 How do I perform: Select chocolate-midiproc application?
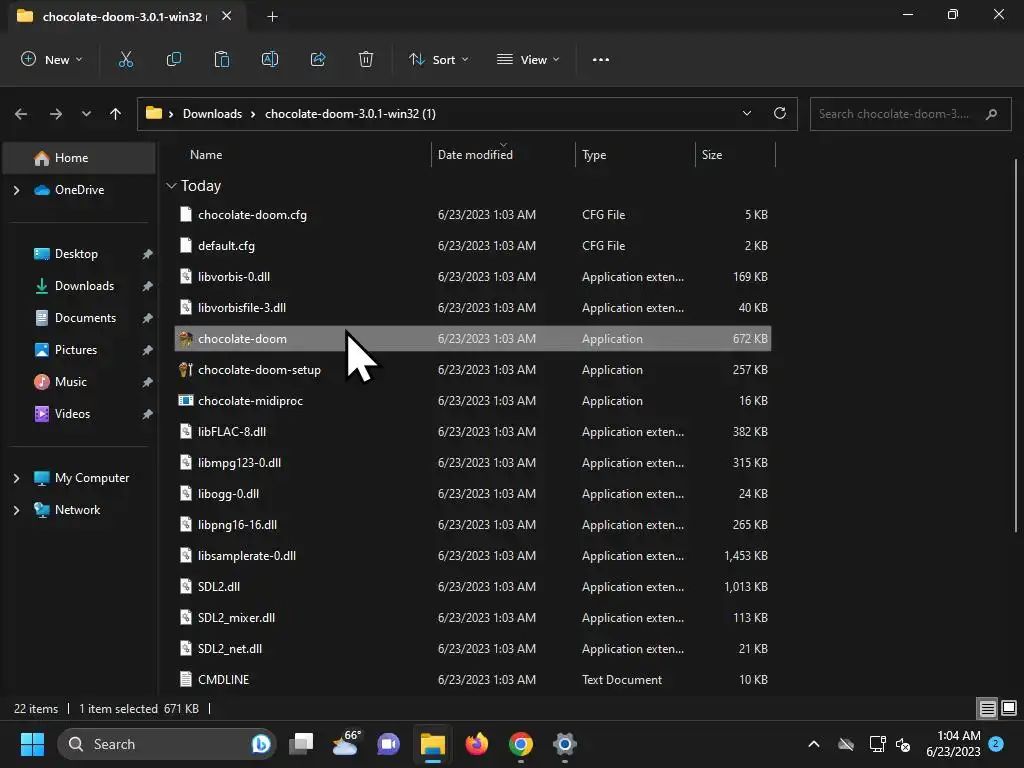tap(473, 401)
